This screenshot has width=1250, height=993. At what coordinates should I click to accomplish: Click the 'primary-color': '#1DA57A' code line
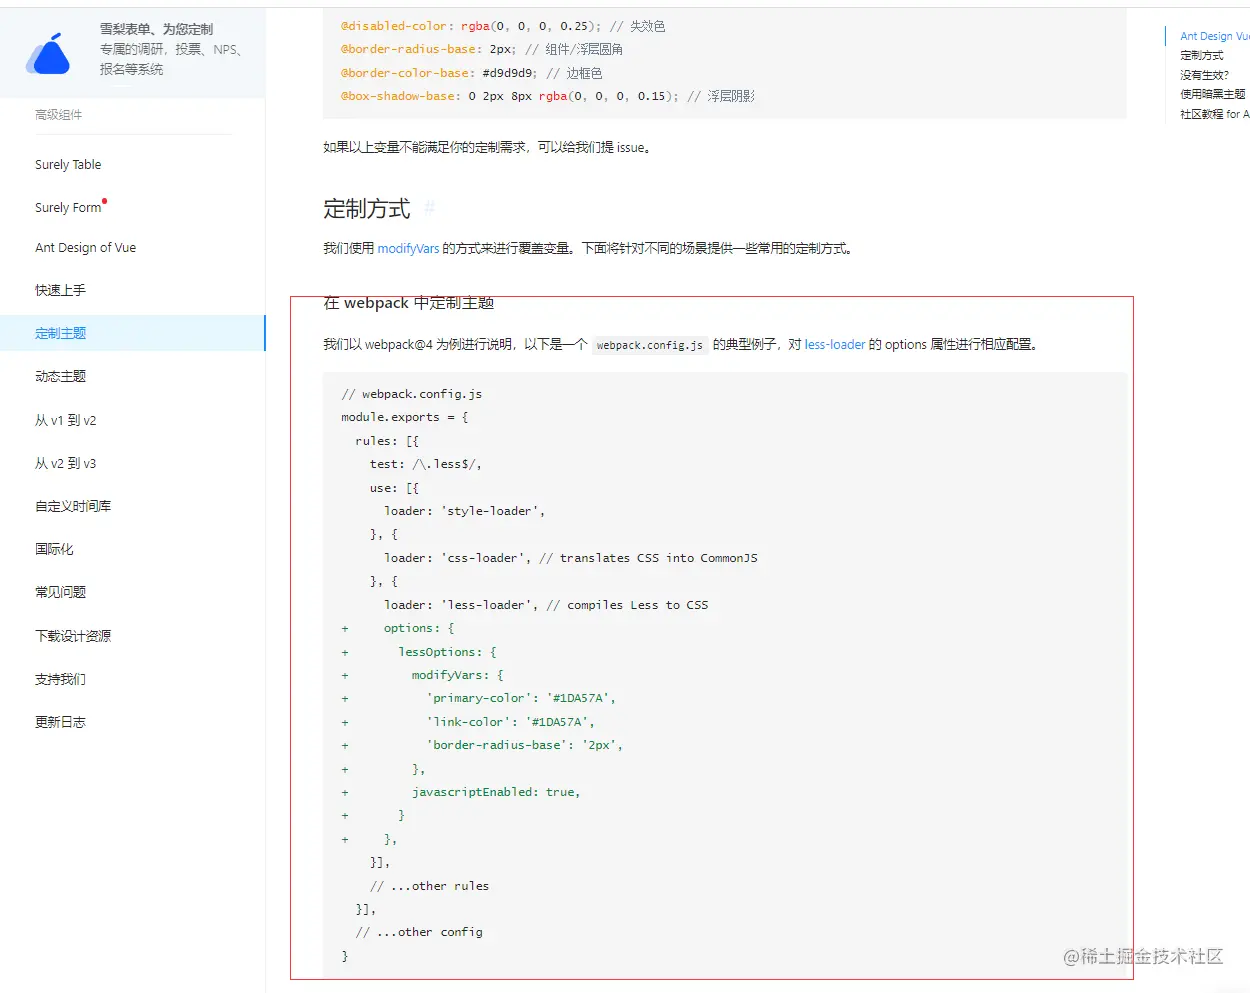click(521, 698)
